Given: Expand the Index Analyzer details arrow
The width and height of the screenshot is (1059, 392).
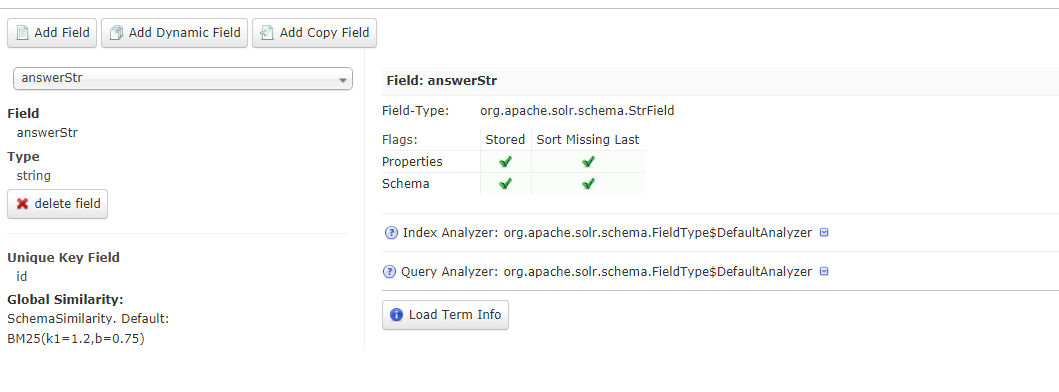Looking at the screenshot, I should pyautogui.click(x=824, y=232).
